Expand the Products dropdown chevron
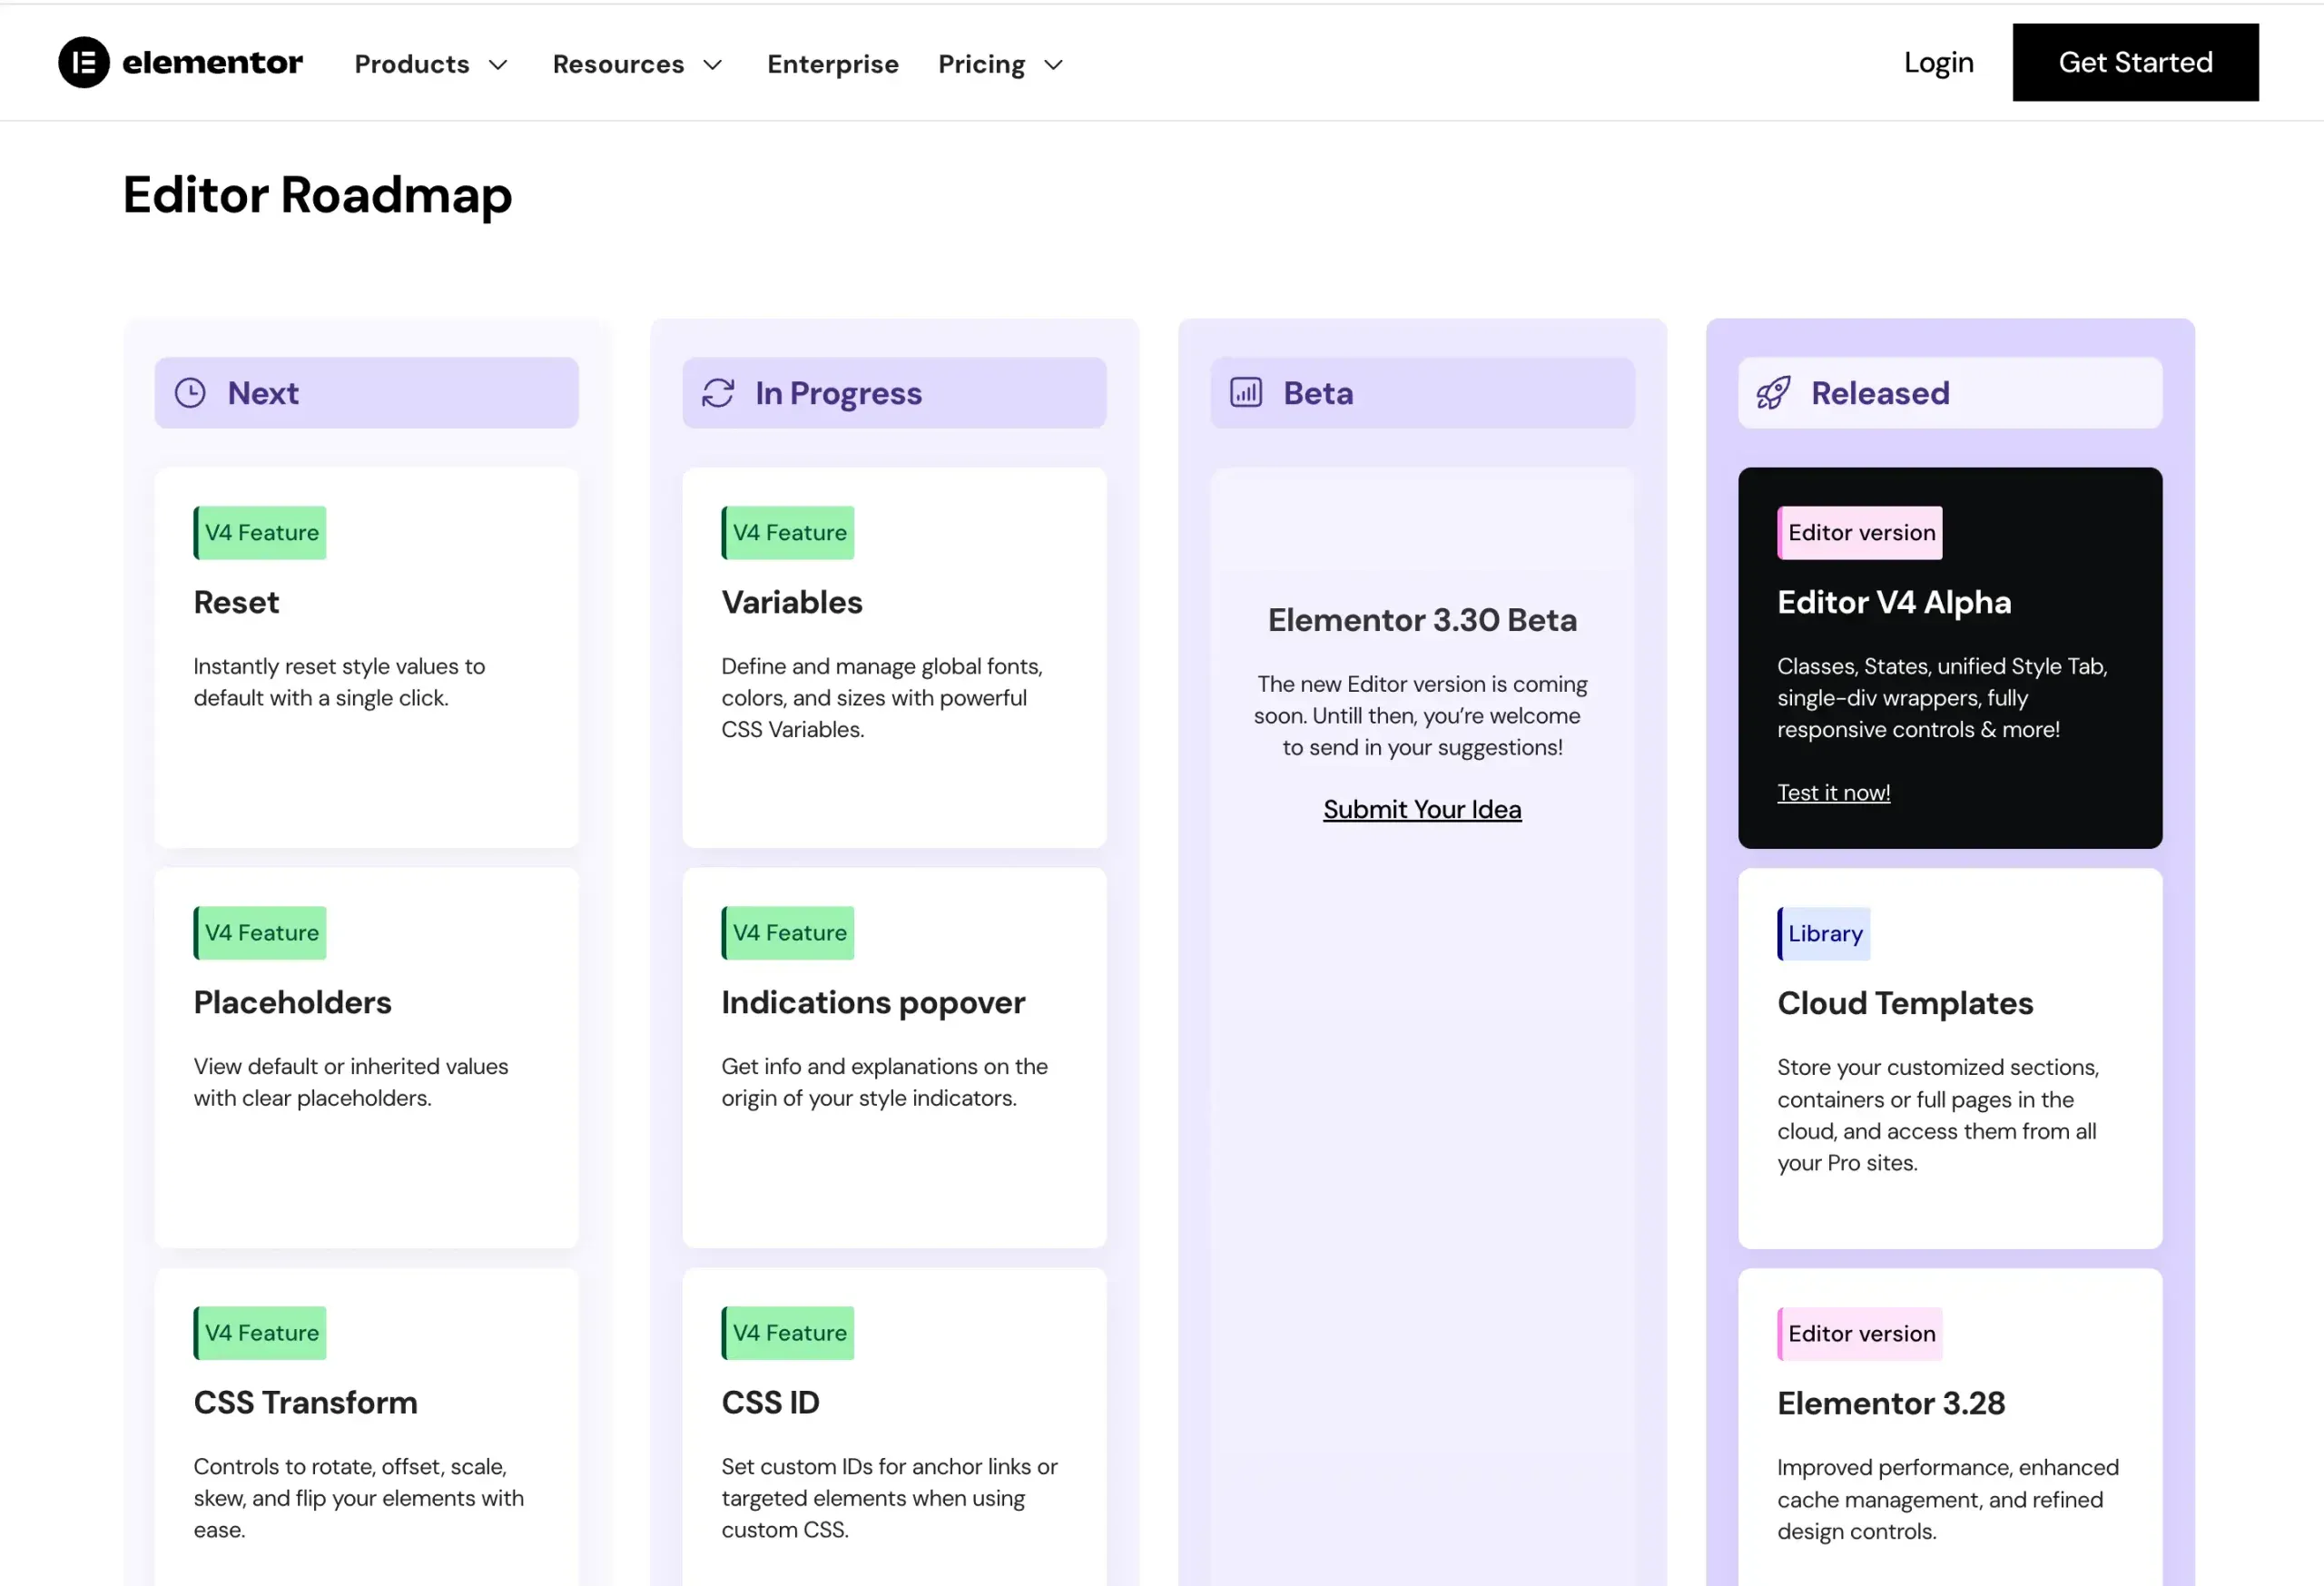The image size is (2324, 1586). tap(498, 65)
